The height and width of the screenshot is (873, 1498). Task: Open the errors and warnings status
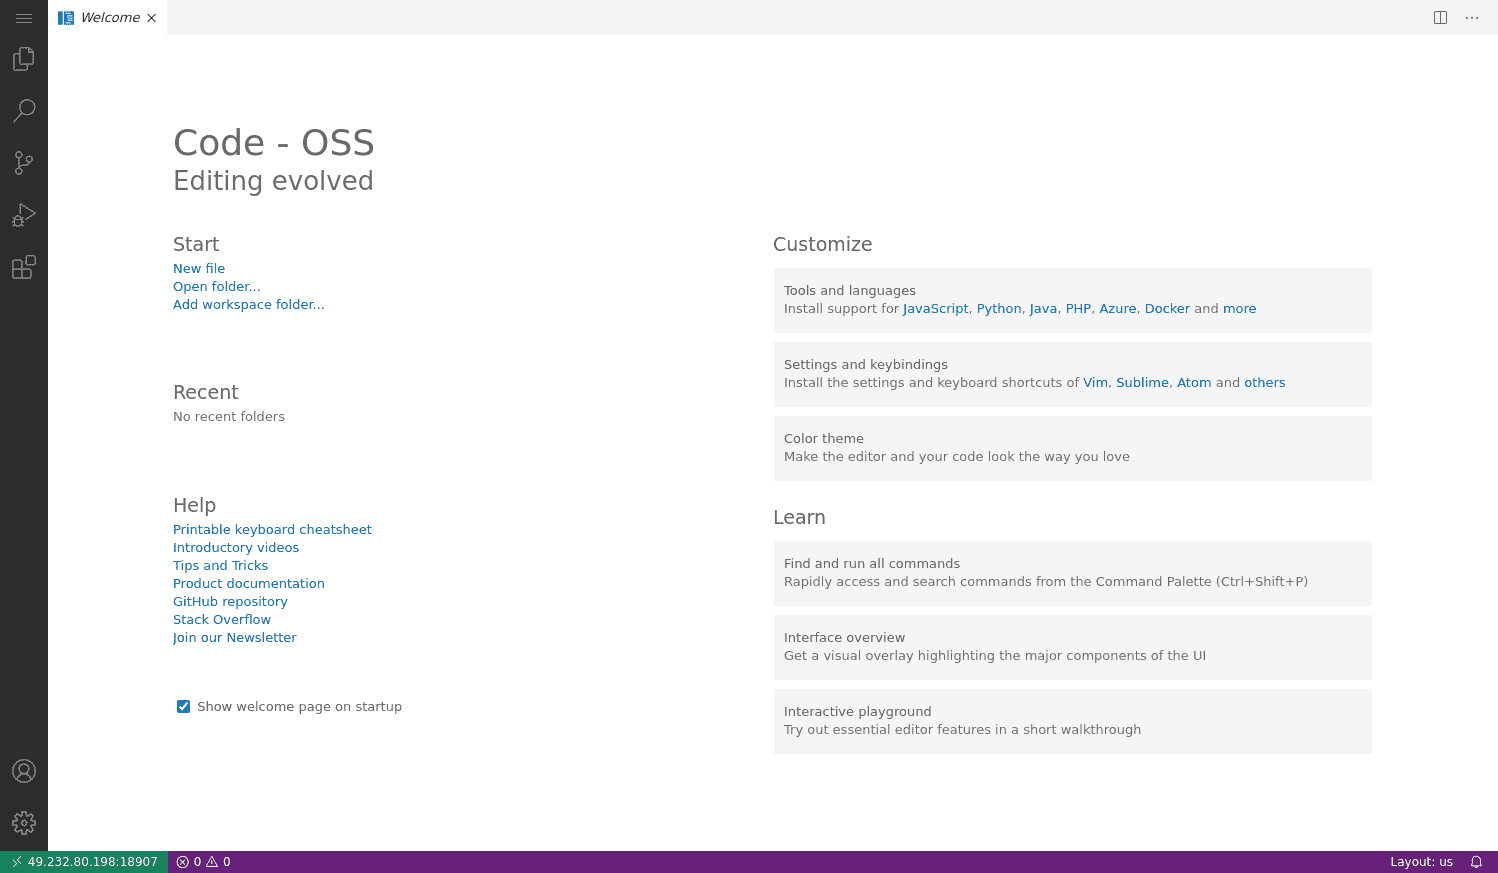coord(204,862)
